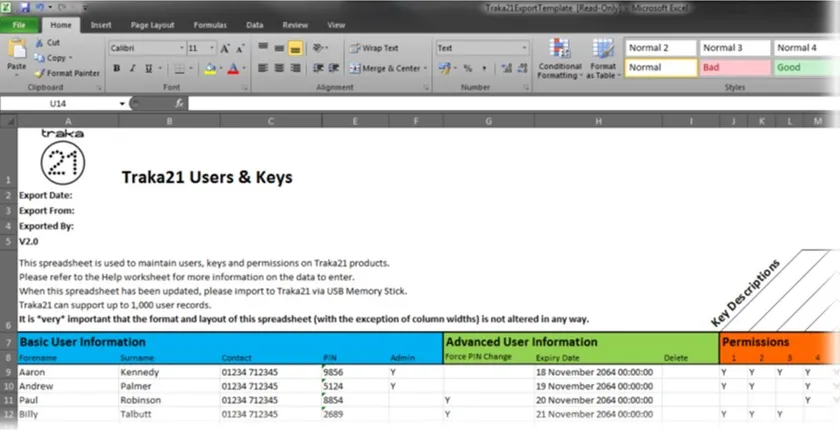The width and height of the screenshot is (840, 430).
Task: Click the Save icon in quick access toolbar
Action: (x=23, y=7)
